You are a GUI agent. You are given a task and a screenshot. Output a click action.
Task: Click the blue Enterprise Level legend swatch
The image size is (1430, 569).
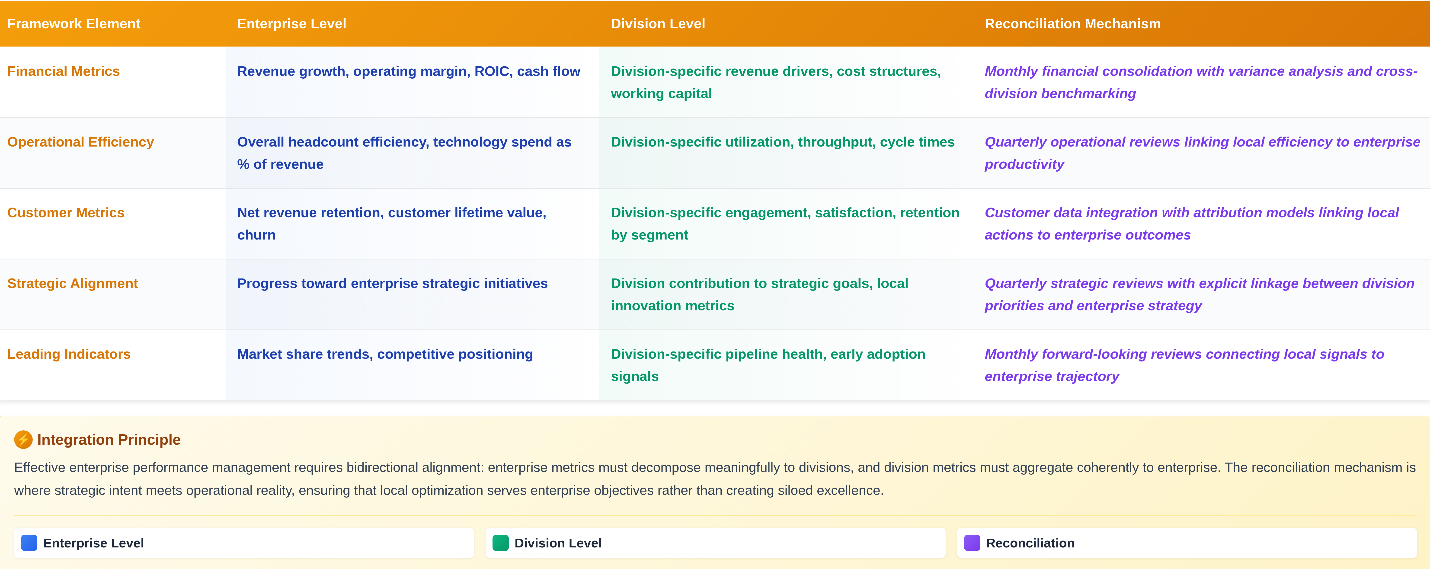point(29,543)
